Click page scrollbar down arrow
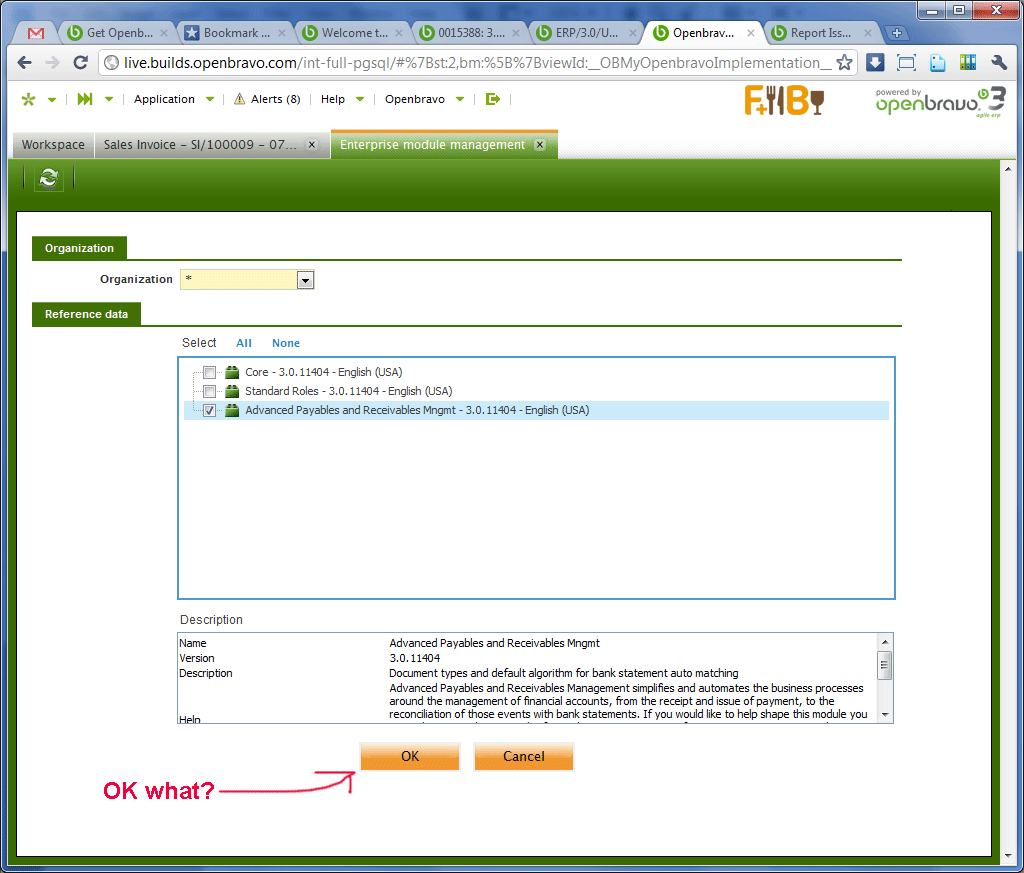 [1008, 855]
